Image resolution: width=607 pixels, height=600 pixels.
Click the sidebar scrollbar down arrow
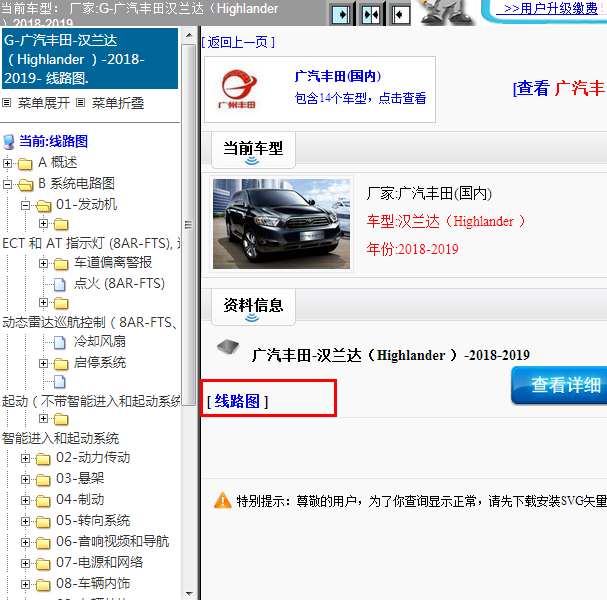189,593
